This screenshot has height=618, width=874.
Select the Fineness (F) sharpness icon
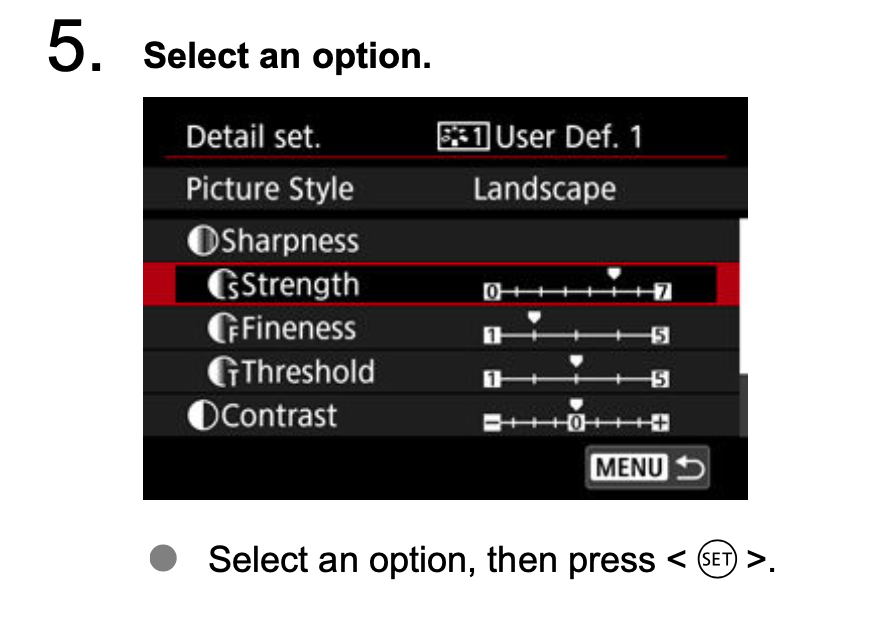coord(222,328)
